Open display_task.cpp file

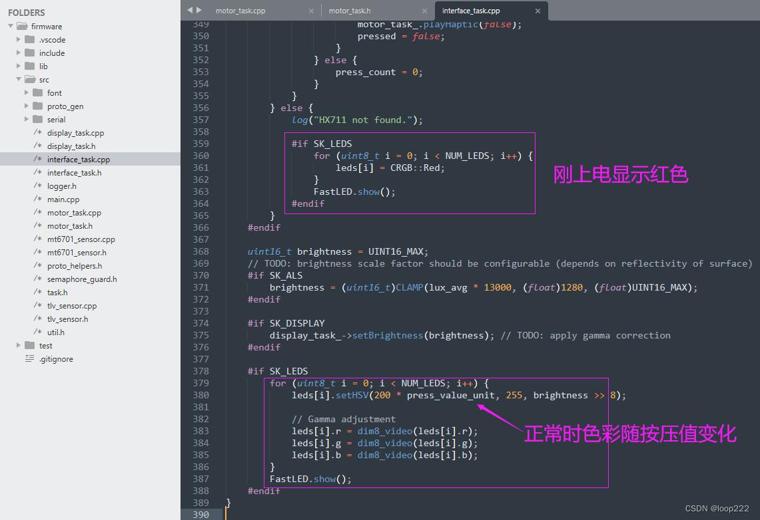pyautogui.click(x=76, y=132)
